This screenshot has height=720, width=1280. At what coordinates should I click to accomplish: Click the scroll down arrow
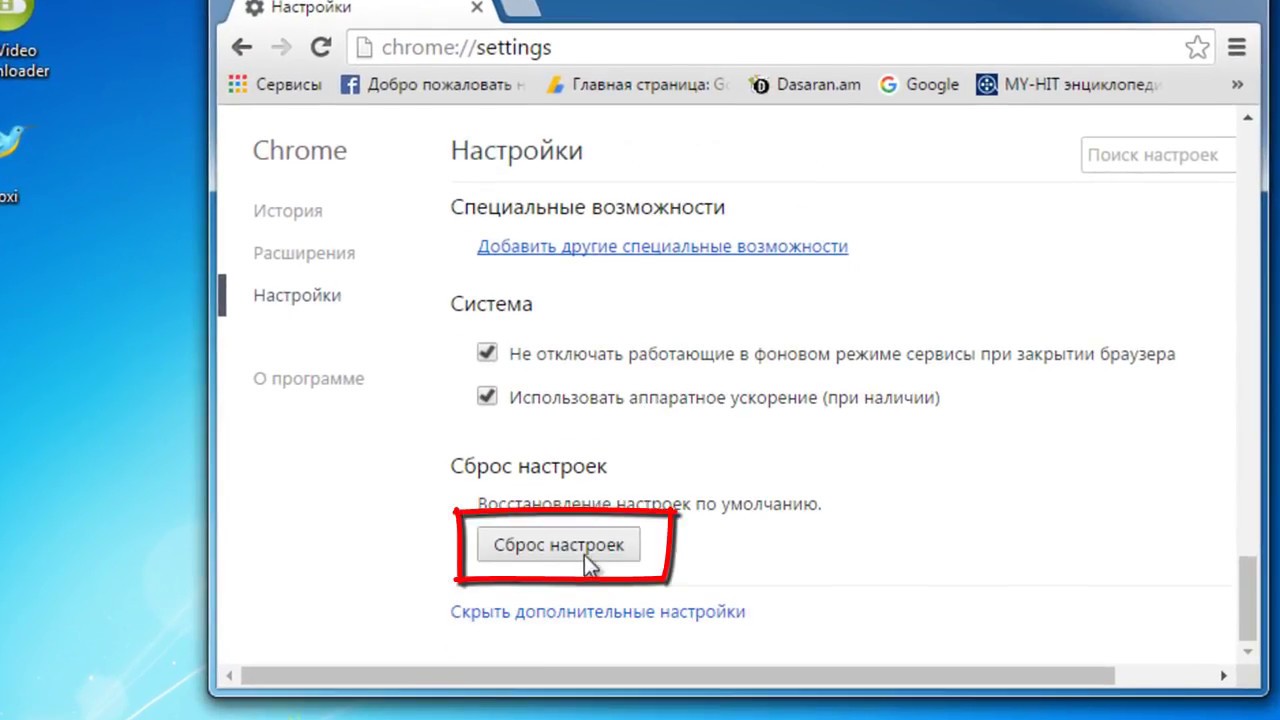(x=1247, y=651)
